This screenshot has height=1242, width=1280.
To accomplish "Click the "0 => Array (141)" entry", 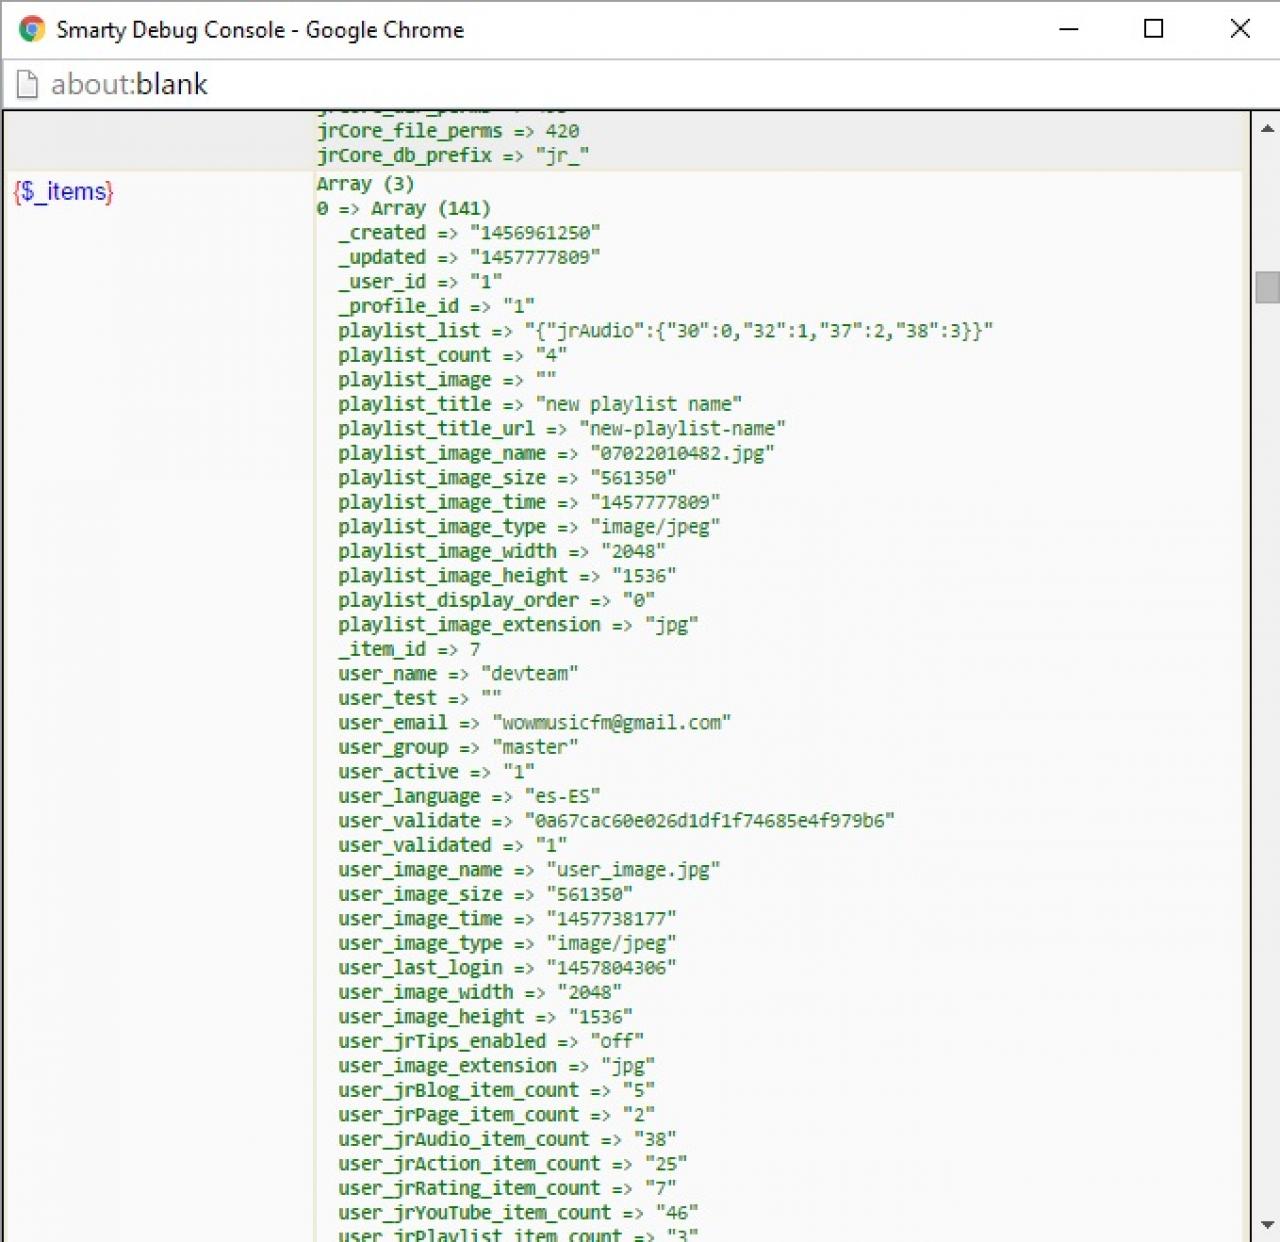I will [403, 208].
